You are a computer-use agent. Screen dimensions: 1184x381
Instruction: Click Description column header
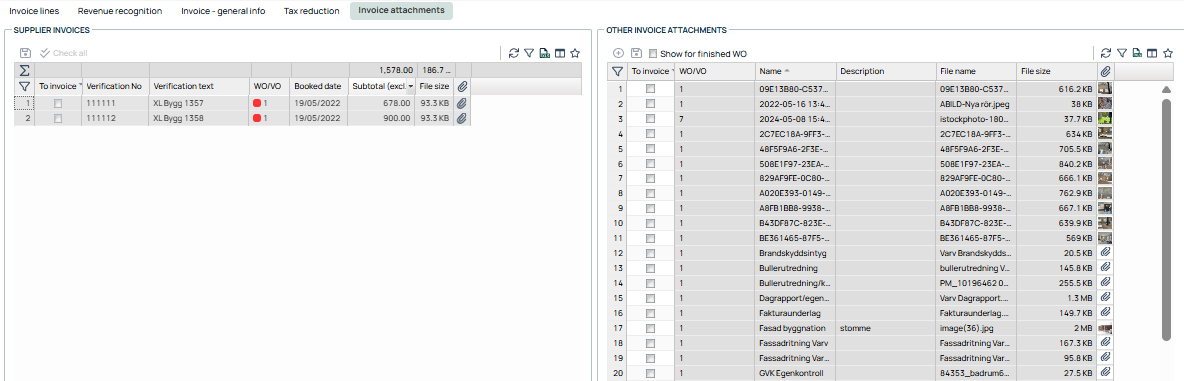point(886,71)
